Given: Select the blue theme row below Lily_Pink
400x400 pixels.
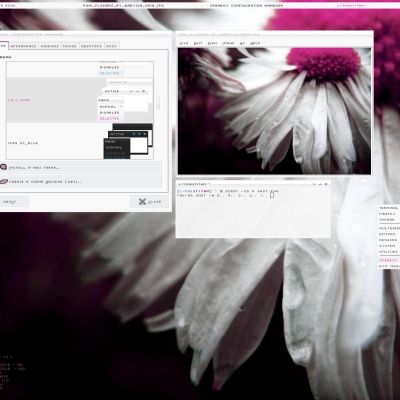Looking at the screenshot, I should (x=80, y=141).
